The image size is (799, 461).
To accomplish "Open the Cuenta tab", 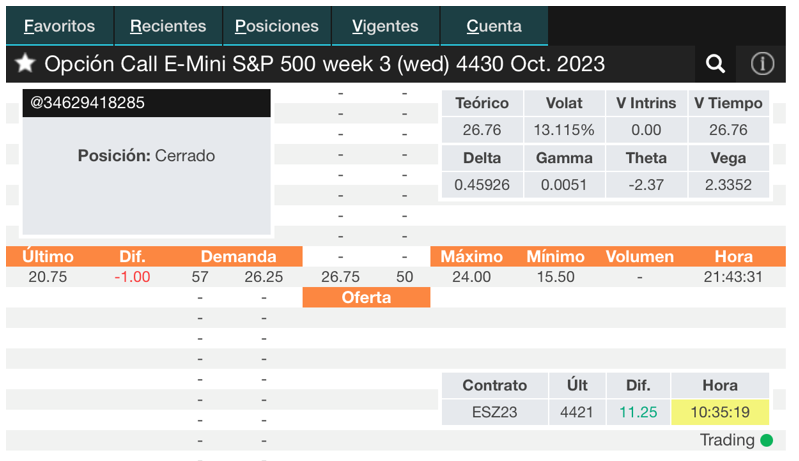I will coord(494,26).
